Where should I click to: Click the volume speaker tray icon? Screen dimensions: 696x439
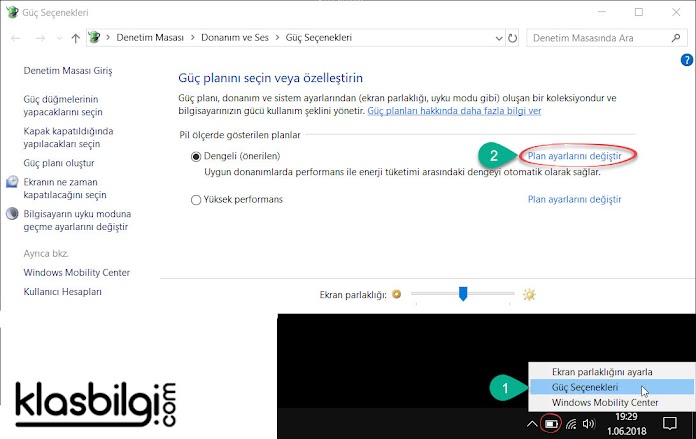coord(589,424)
